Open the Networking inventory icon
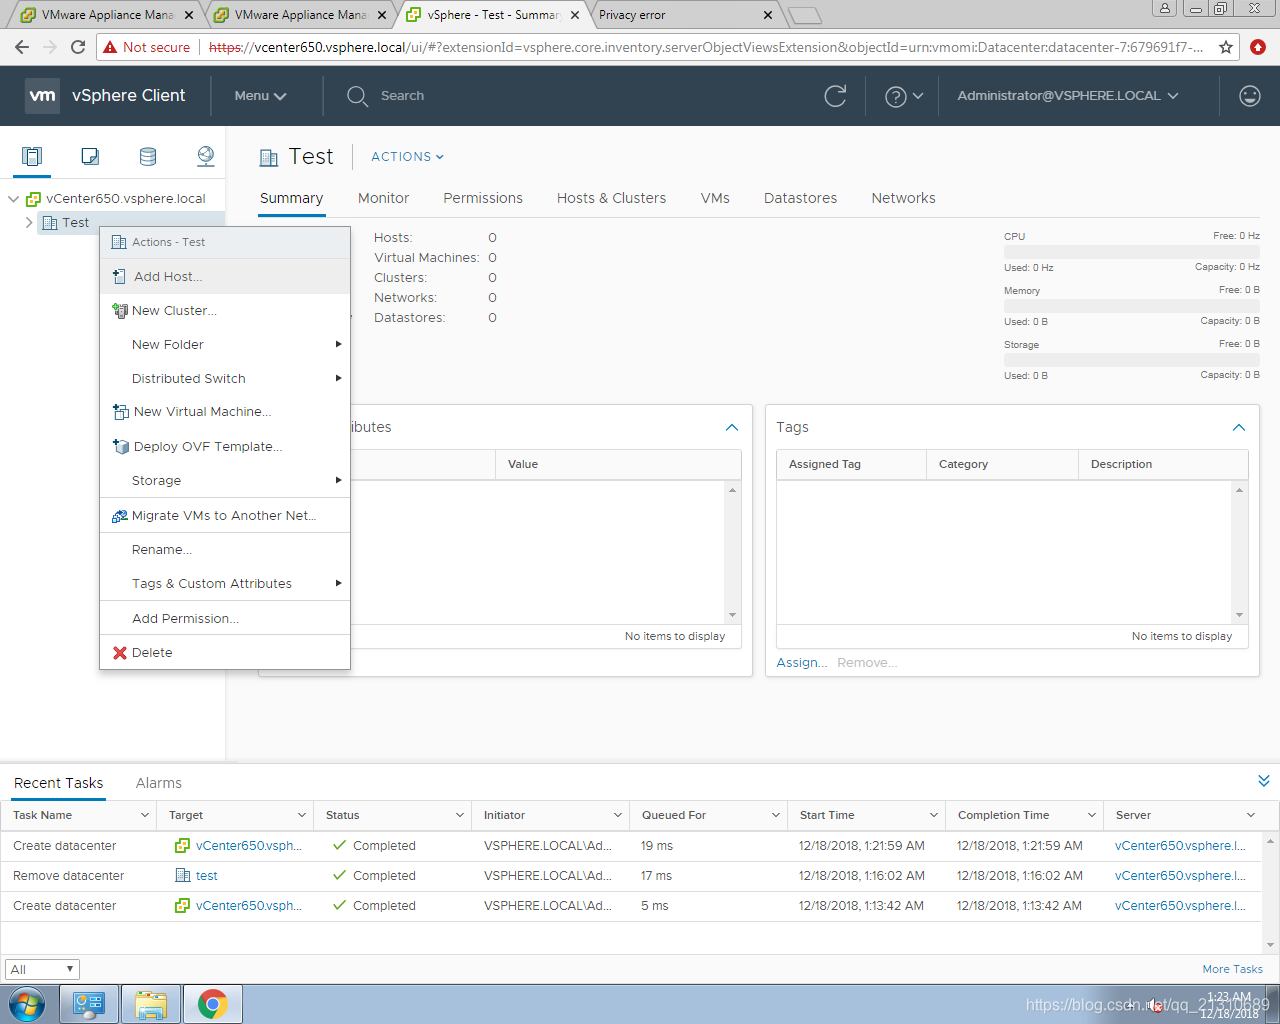The width and height of the screenshot is (1280, 1024). tap(206, 156)
